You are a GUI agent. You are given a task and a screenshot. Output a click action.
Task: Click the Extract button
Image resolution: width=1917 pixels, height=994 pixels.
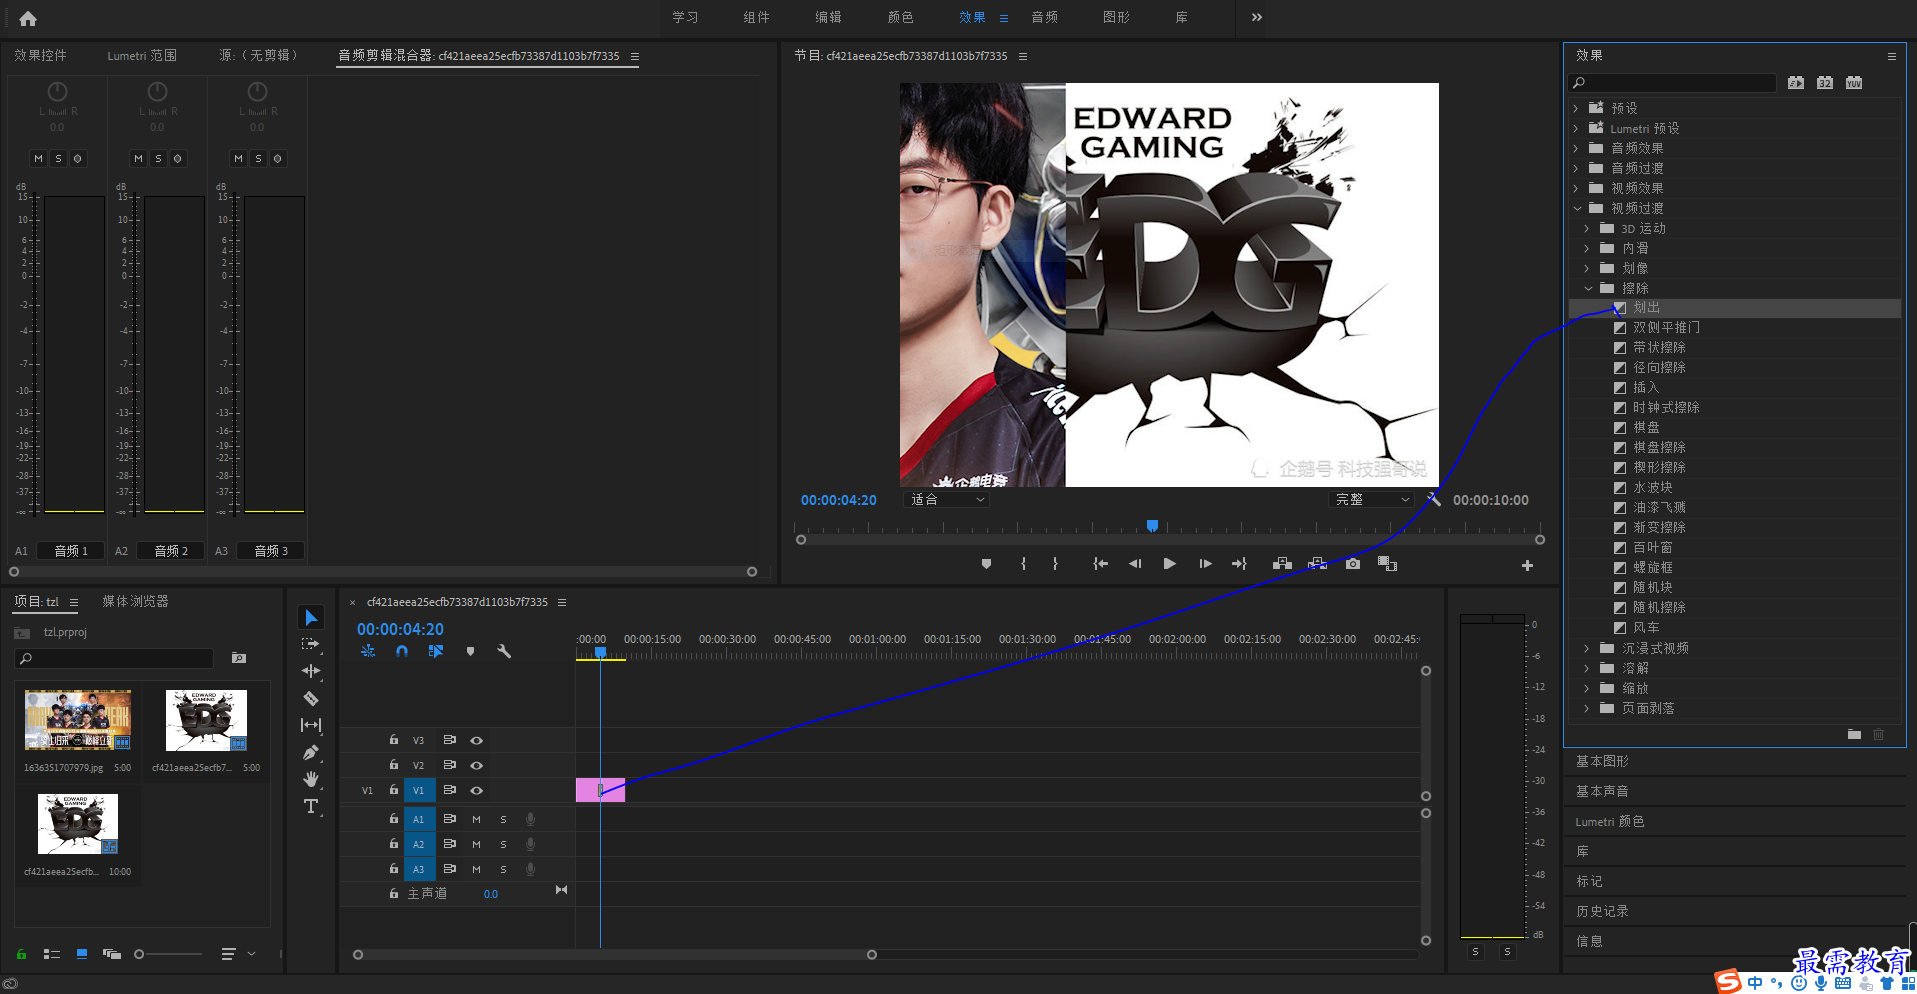tap(1317, 564)
